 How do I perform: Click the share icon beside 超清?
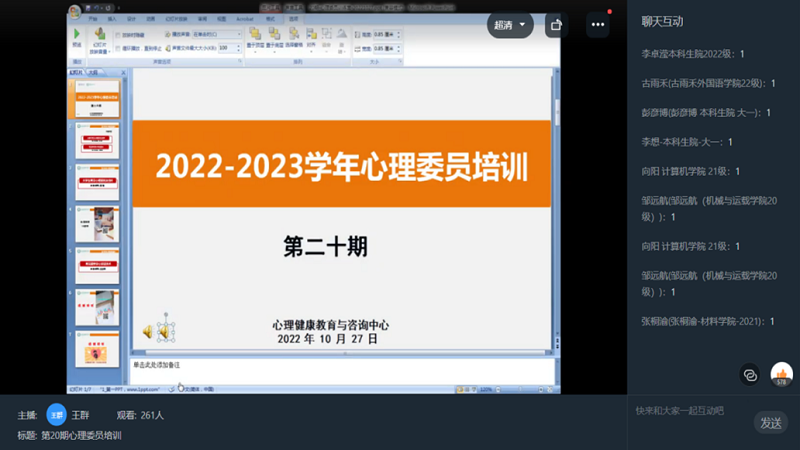click(556, 24)
